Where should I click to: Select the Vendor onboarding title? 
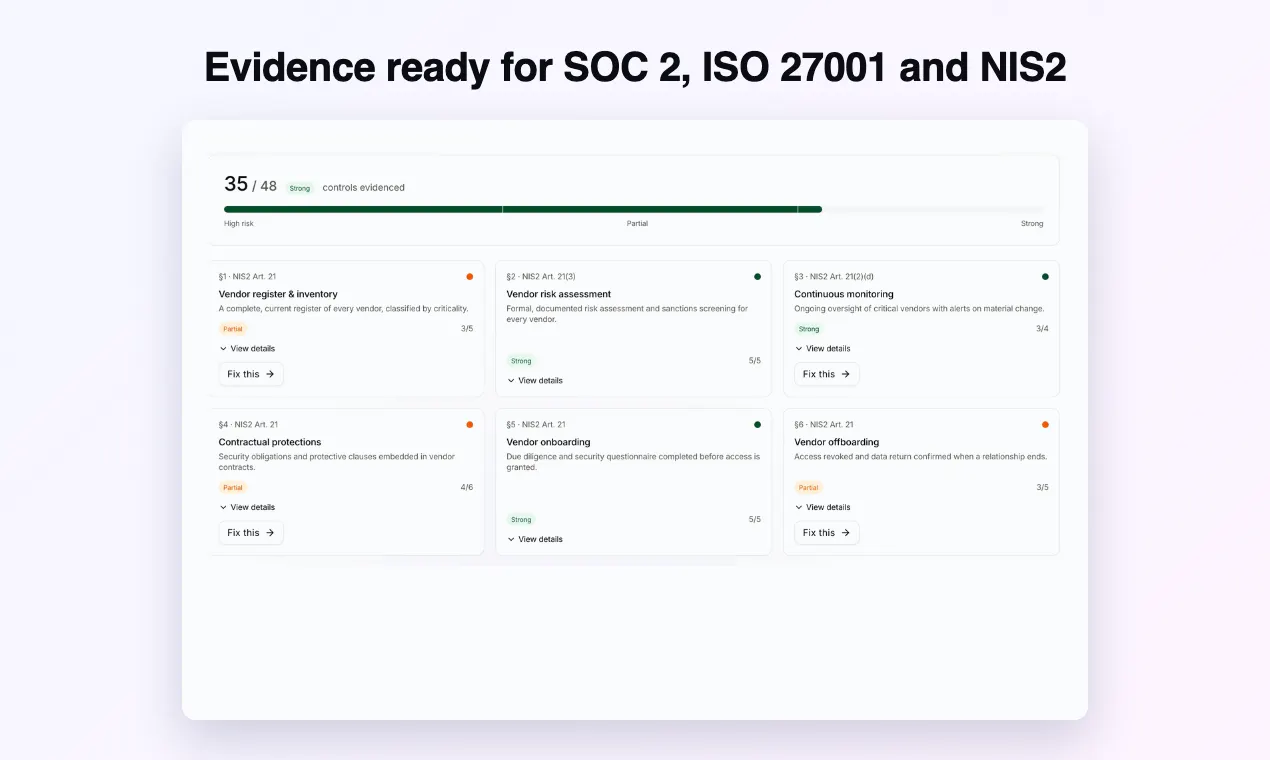point(549,442)
